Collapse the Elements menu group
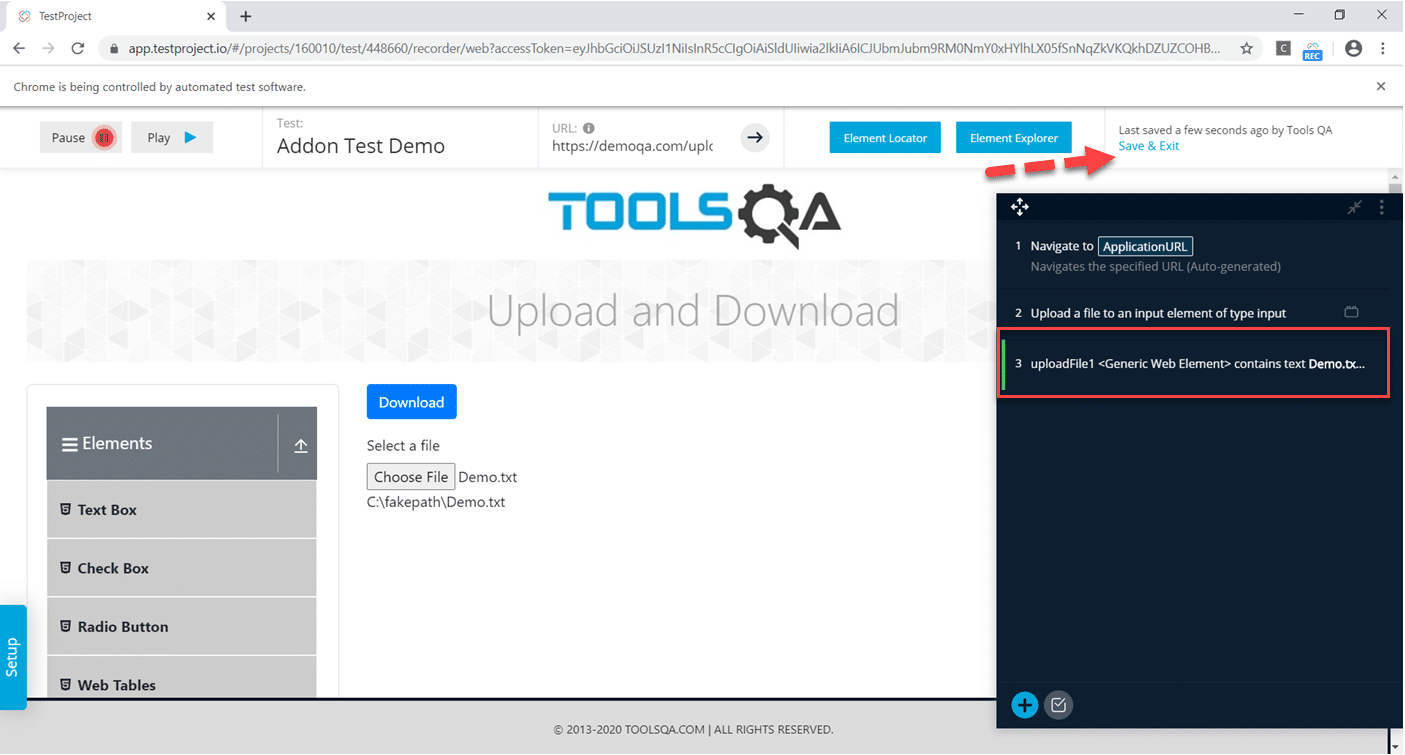The width and height of the screenshot is (1405, 755). tap(162, 444)
